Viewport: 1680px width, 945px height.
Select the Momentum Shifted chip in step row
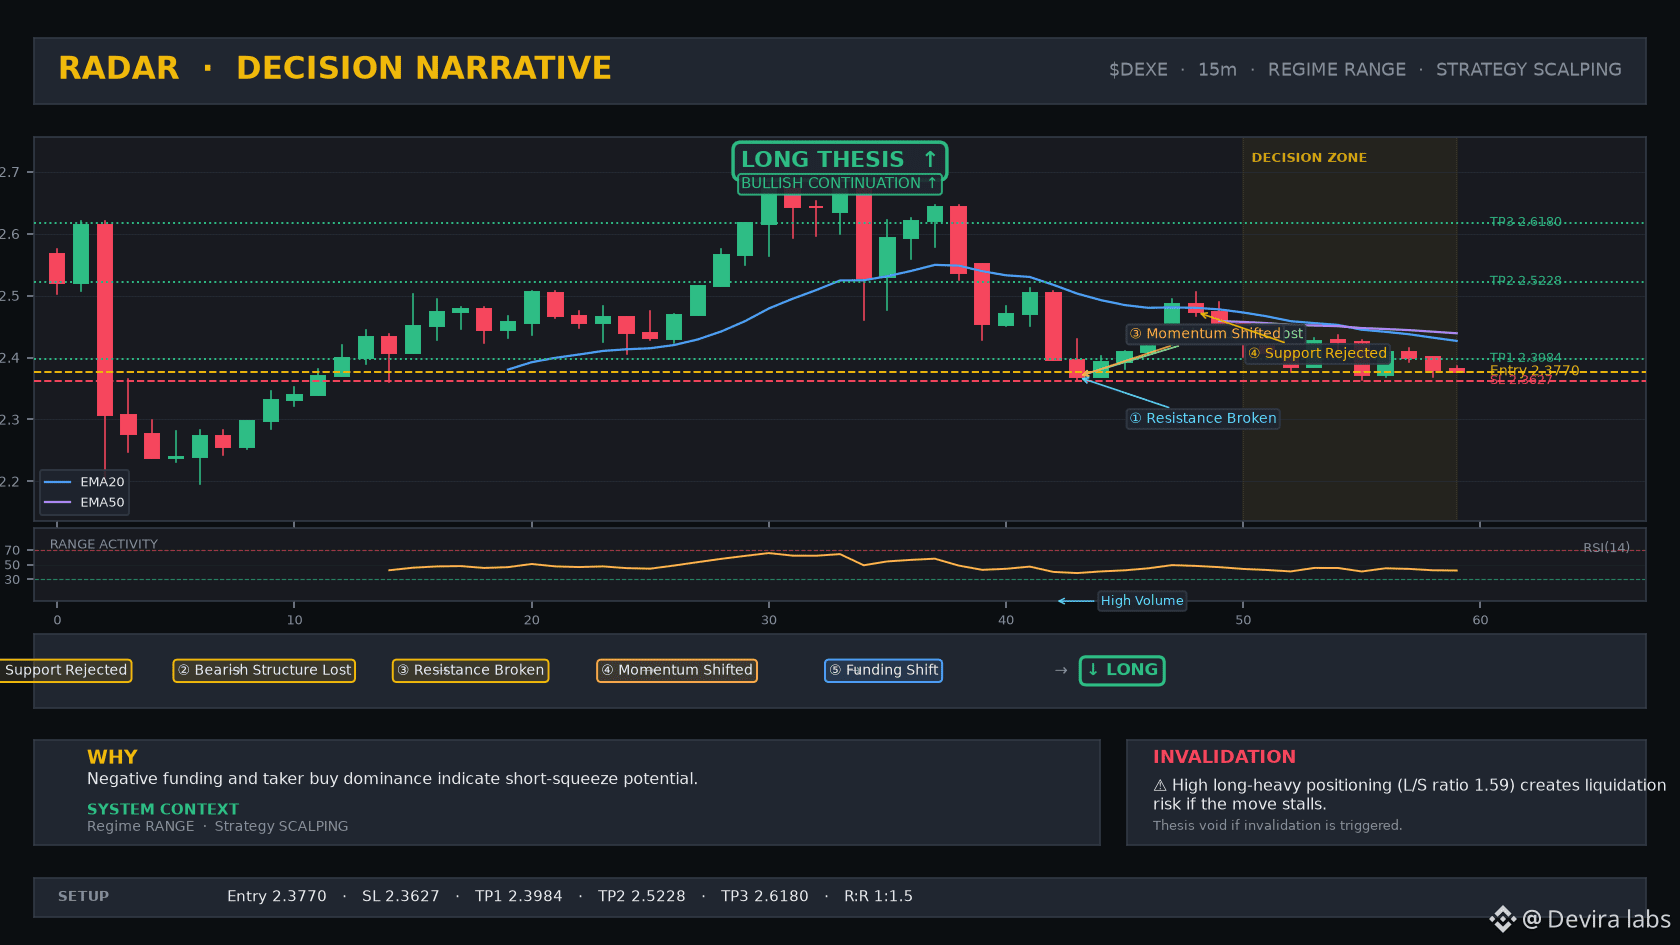point(677,670)
